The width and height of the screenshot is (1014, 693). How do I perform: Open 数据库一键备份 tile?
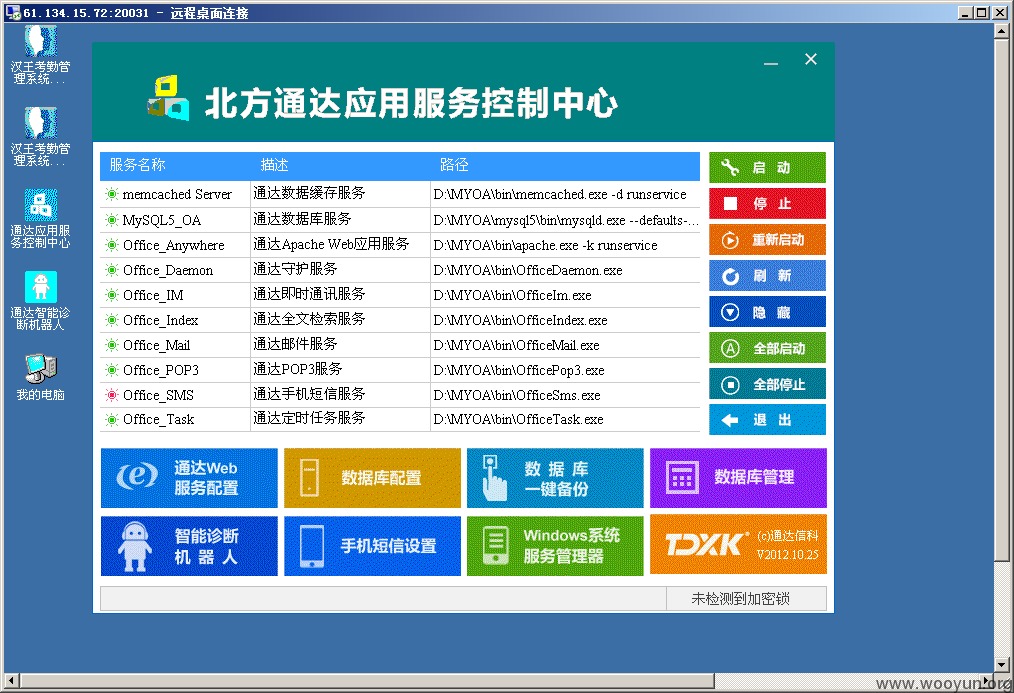pyautogui.click(x=555, y=478)
